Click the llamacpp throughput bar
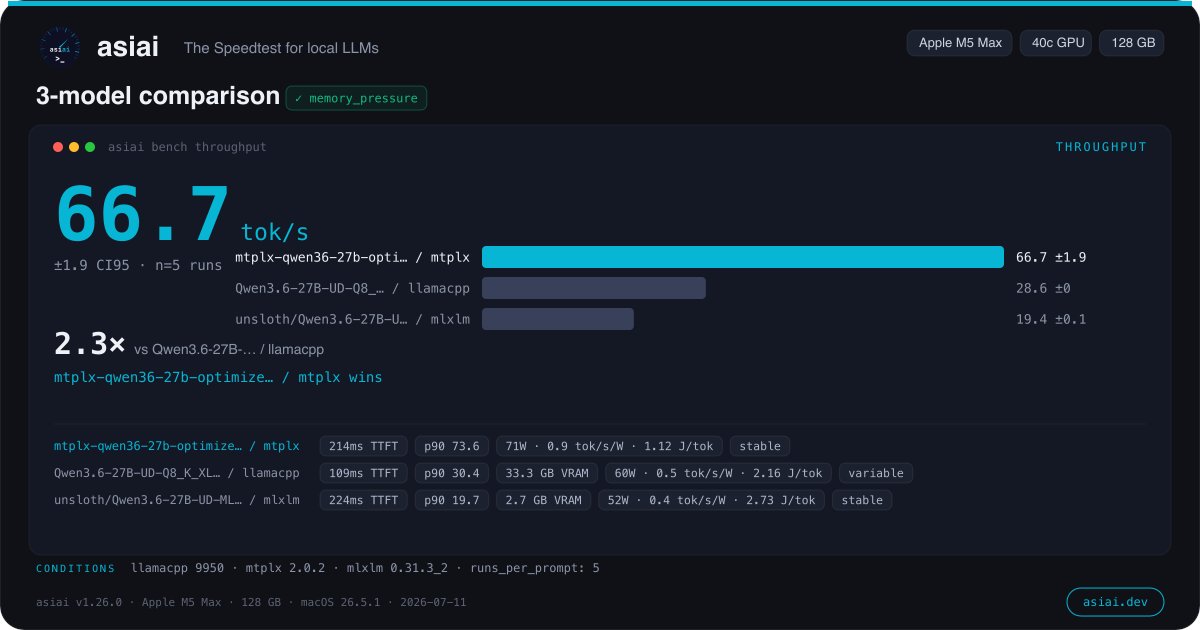This screenshot has width=1200, height=630. click(594, 288)
